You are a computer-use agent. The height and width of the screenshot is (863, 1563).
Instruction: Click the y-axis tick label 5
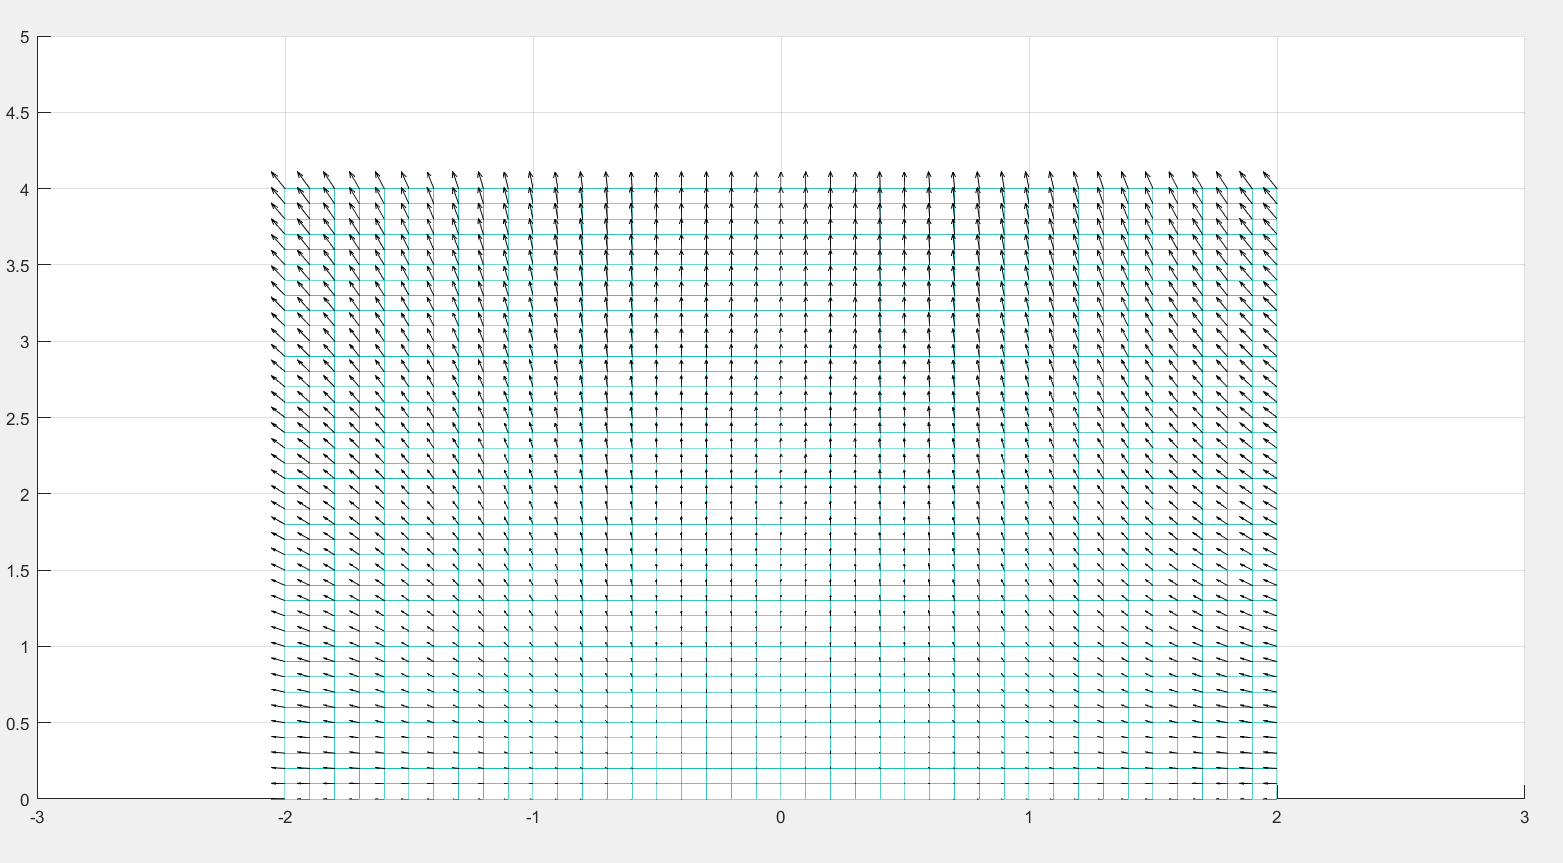tap(24, 37)
